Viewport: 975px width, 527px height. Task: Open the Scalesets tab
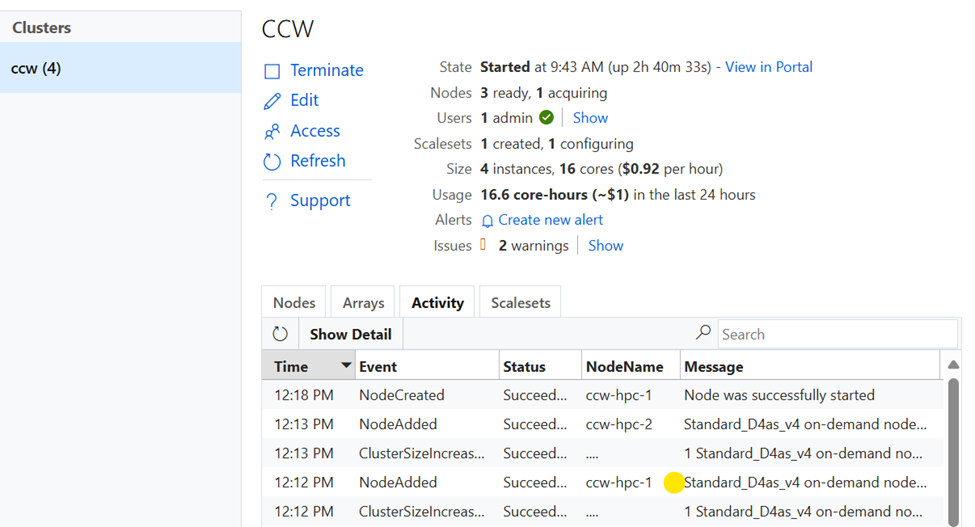click(520, 302)
